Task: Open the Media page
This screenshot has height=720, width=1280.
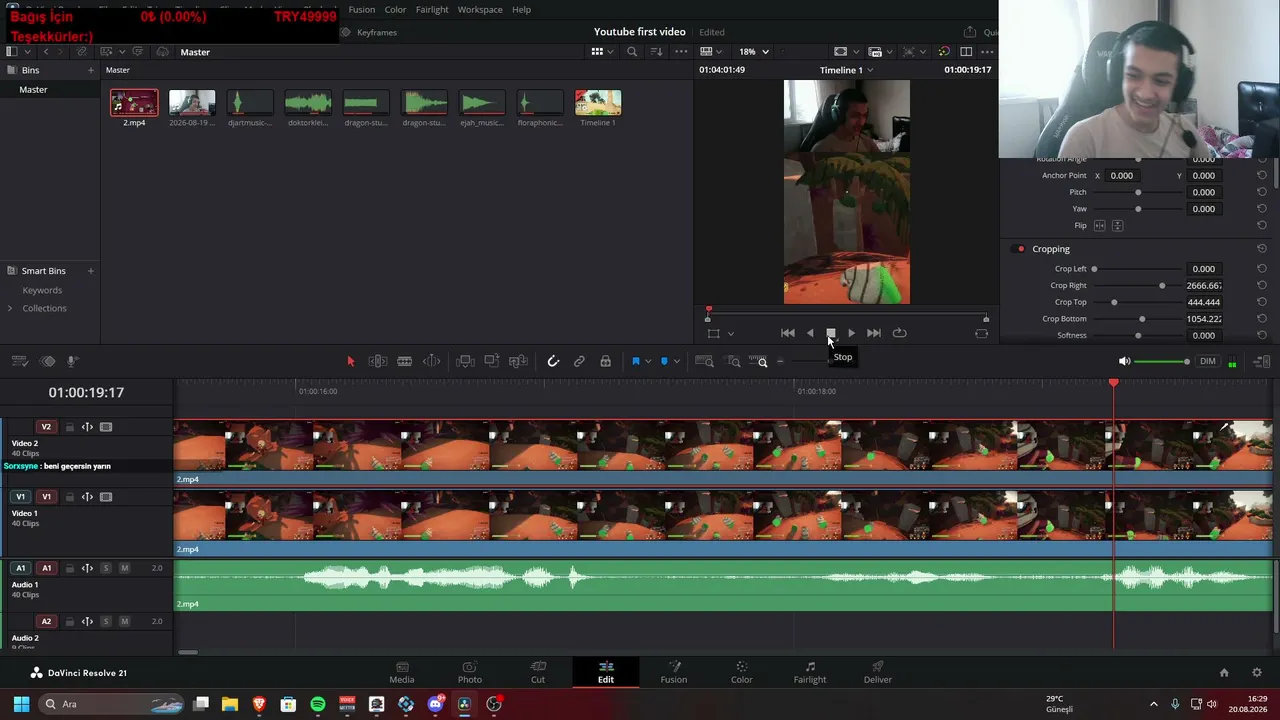Action: (402, 672)
